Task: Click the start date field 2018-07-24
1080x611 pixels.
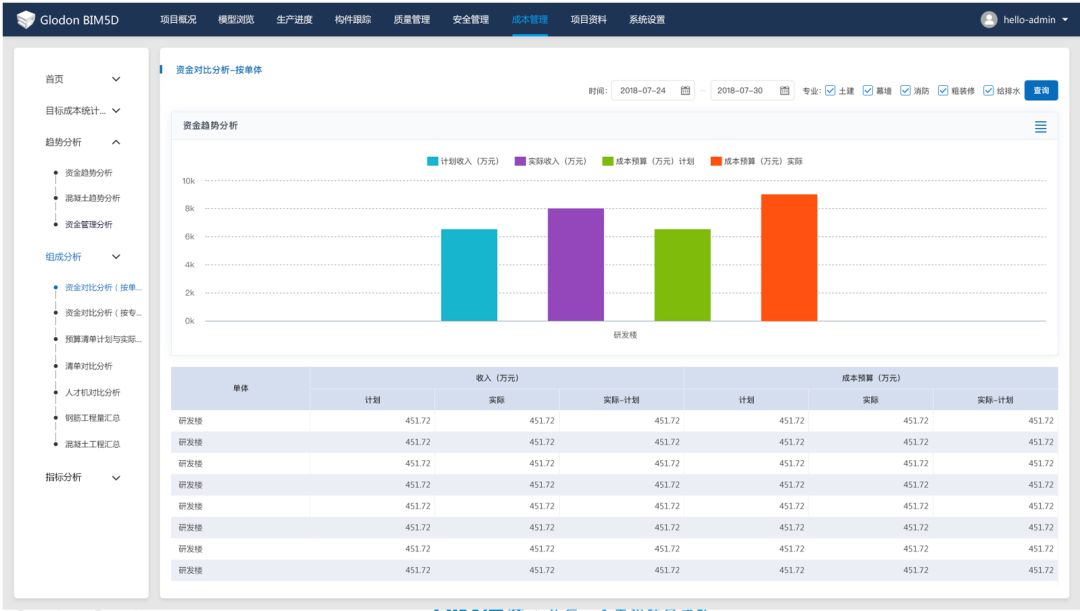Action: coord(643,90)
